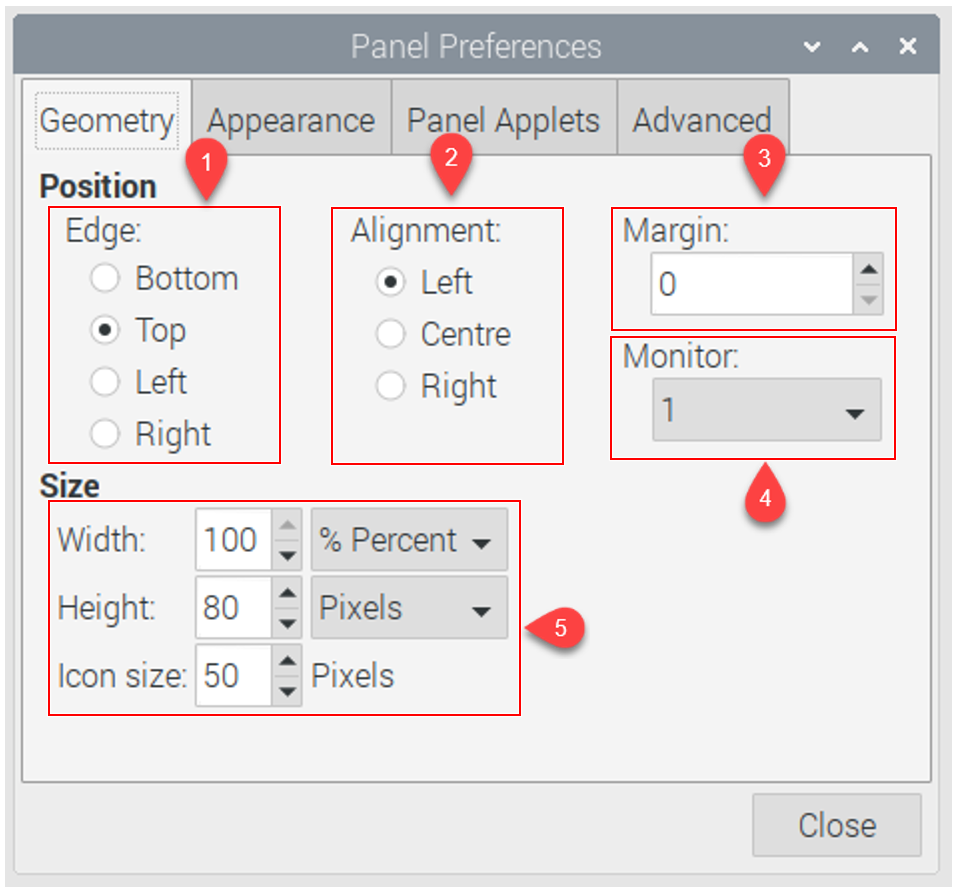
Task: Decrease Width using the down arrow
Action: pyautogui.click(x=287, y=555)
